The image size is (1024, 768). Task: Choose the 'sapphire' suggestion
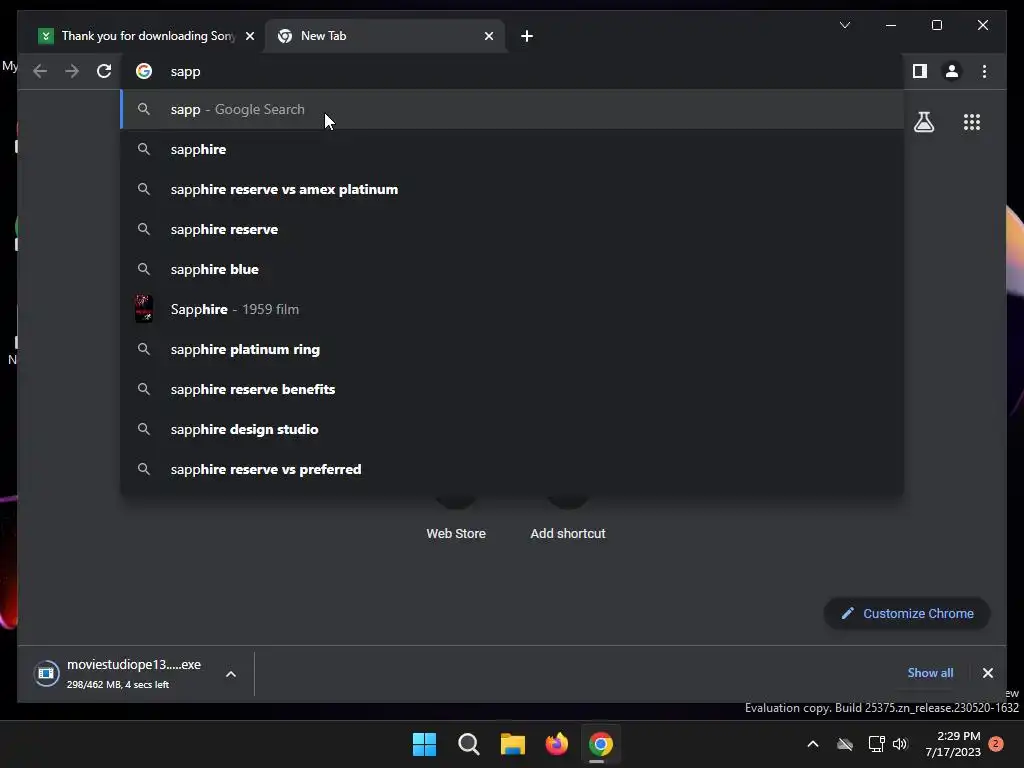pyautogui.click(x=512, y=149)
